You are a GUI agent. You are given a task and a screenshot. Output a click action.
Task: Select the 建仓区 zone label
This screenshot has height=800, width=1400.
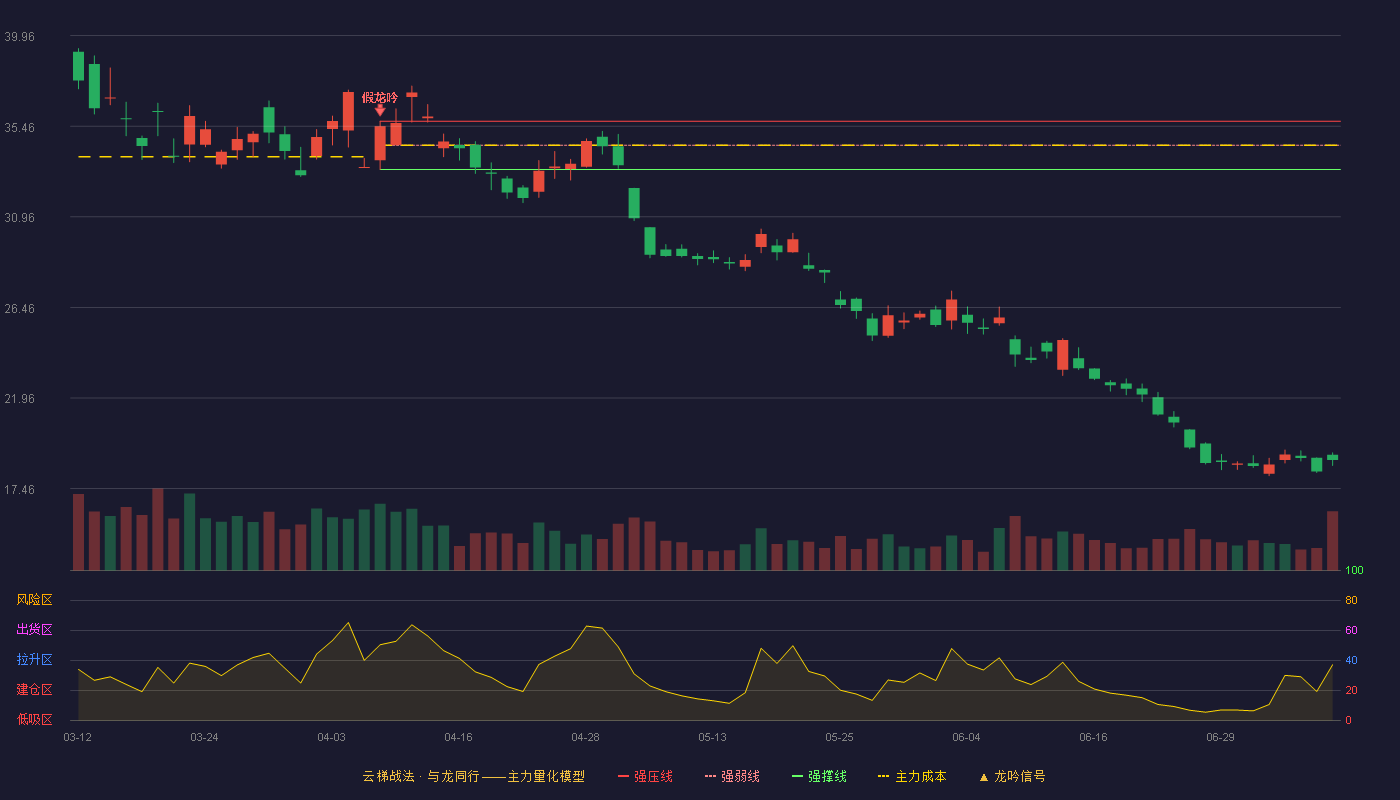click(35, 690)
